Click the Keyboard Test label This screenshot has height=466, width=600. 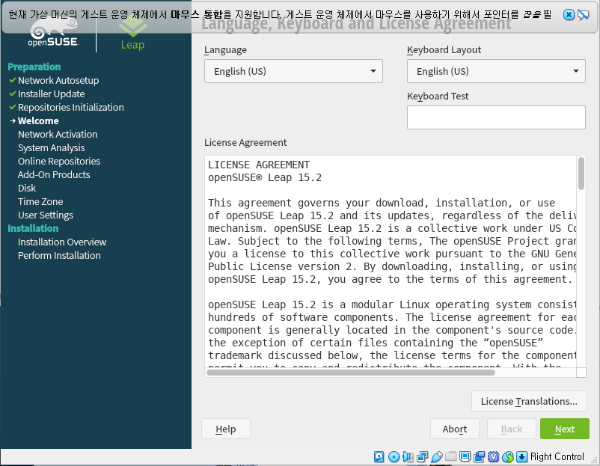[x=438, y=96]
